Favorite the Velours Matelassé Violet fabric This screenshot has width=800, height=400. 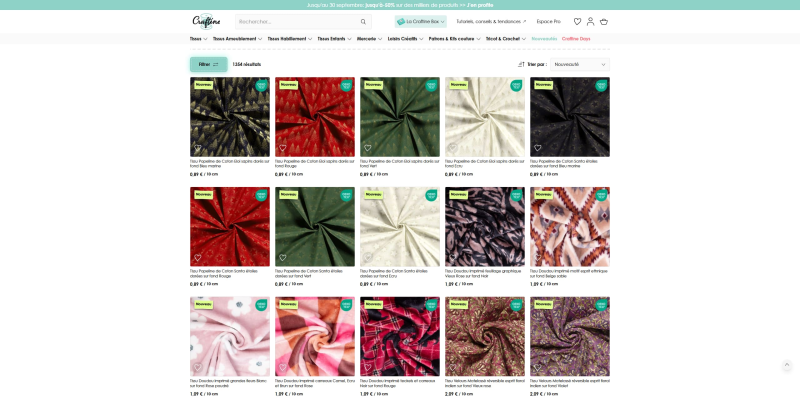pos(537,367)
